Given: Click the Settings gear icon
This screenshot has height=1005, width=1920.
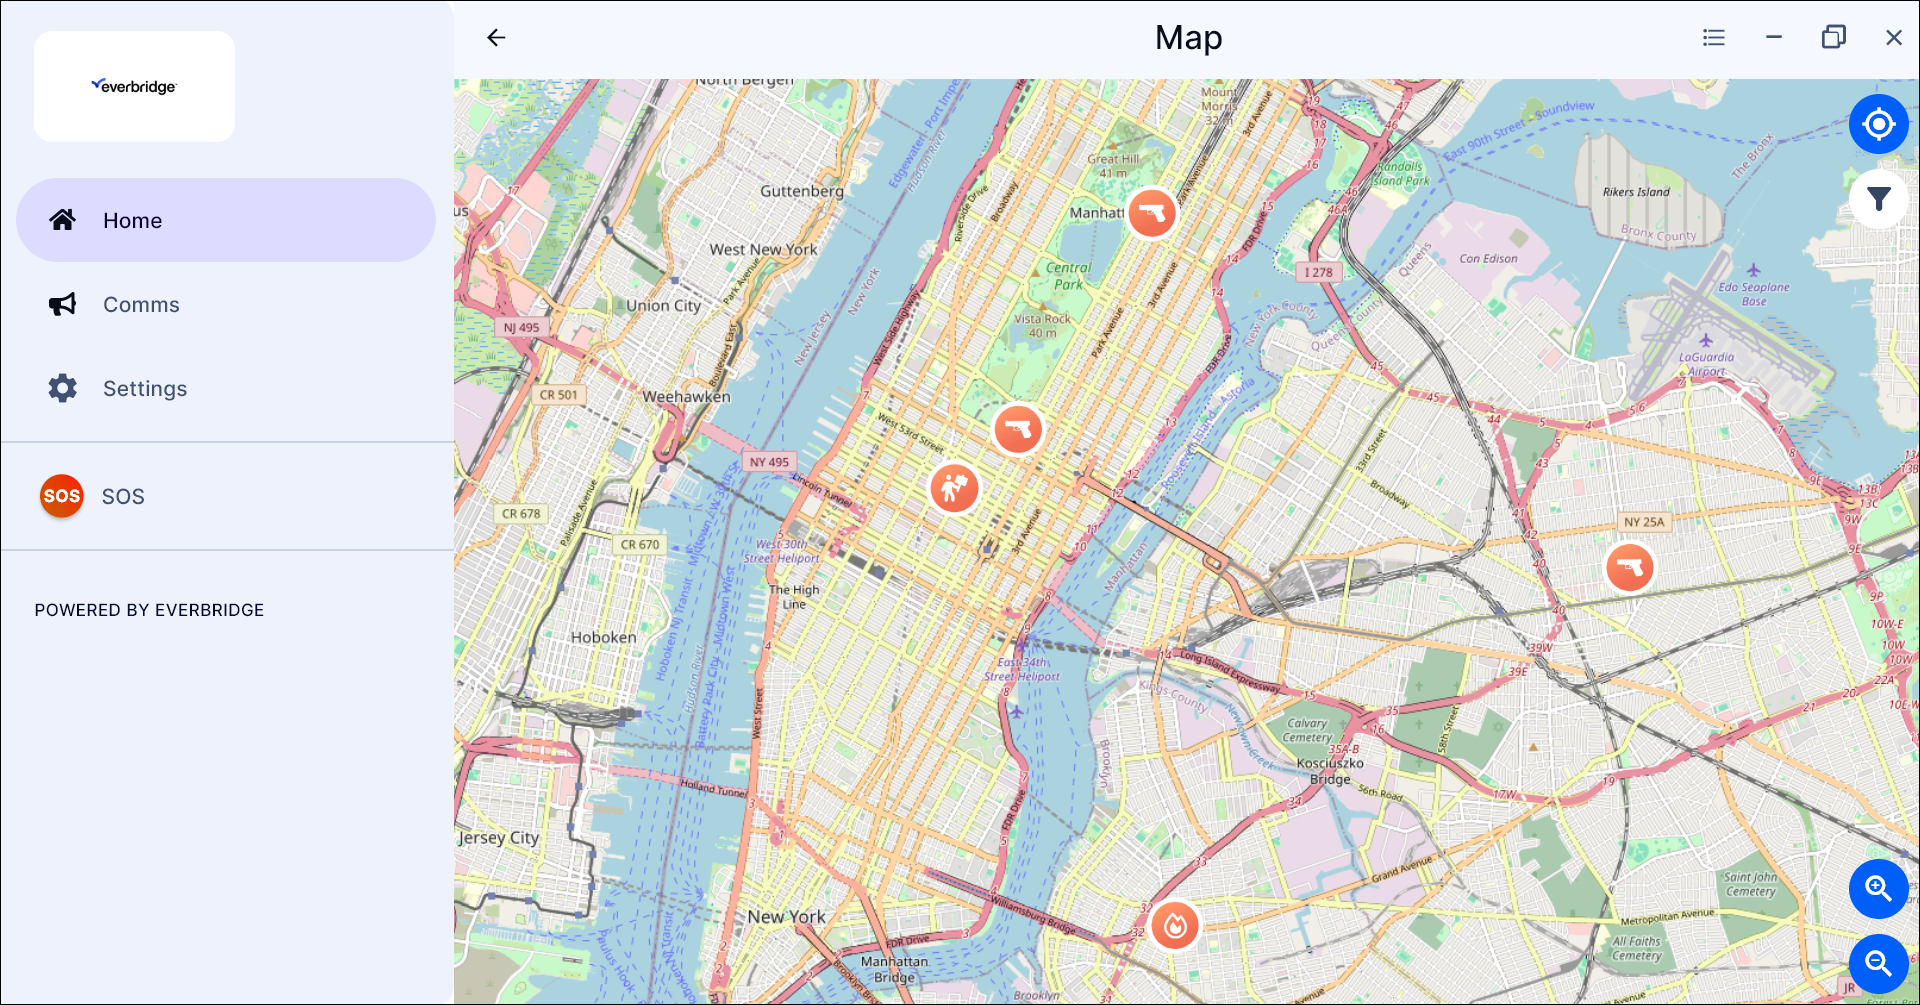Looking at the screenshot, I should click(x=62, y=388).
